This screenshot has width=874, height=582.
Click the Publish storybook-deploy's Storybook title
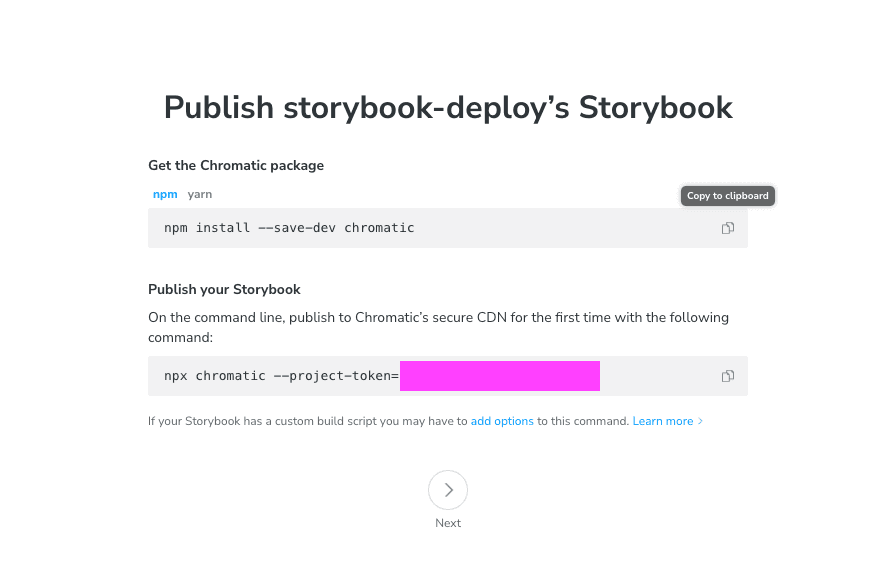coord(448,107)
